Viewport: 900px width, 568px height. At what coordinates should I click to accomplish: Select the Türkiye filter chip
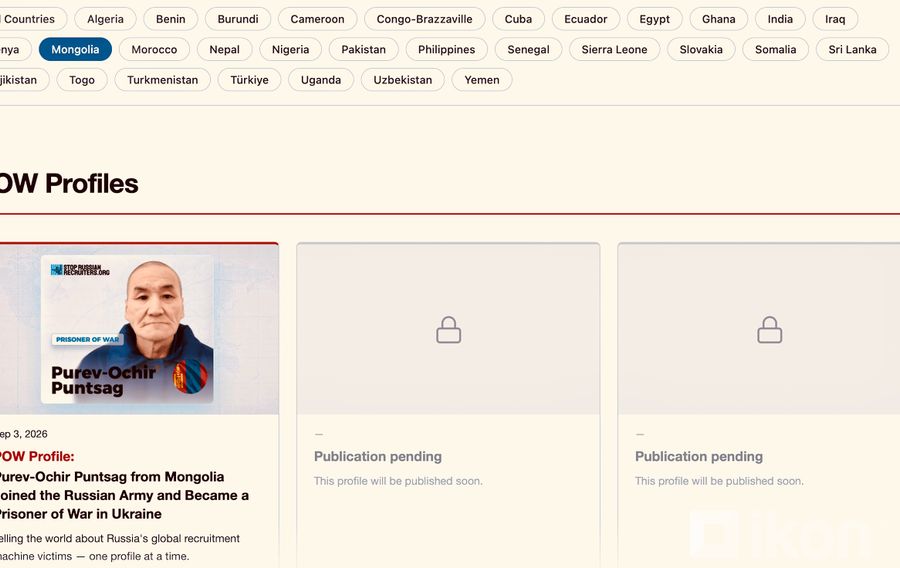(249, 80)
